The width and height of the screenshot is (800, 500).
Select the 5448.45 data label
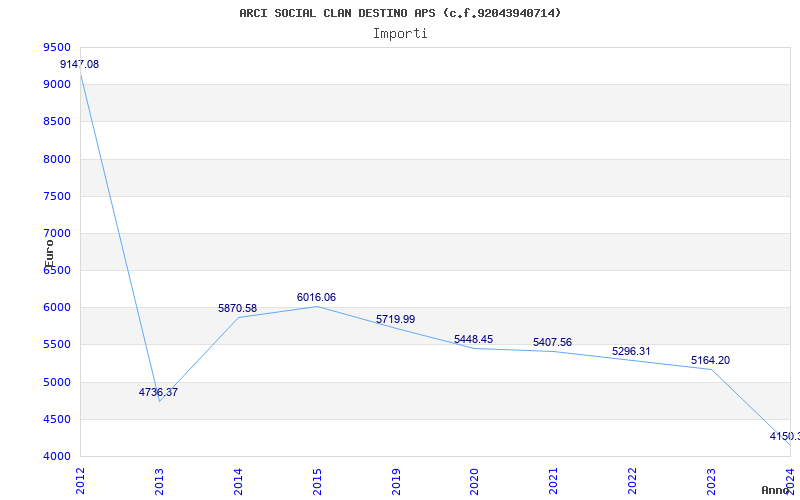click(x=473, y=339)
